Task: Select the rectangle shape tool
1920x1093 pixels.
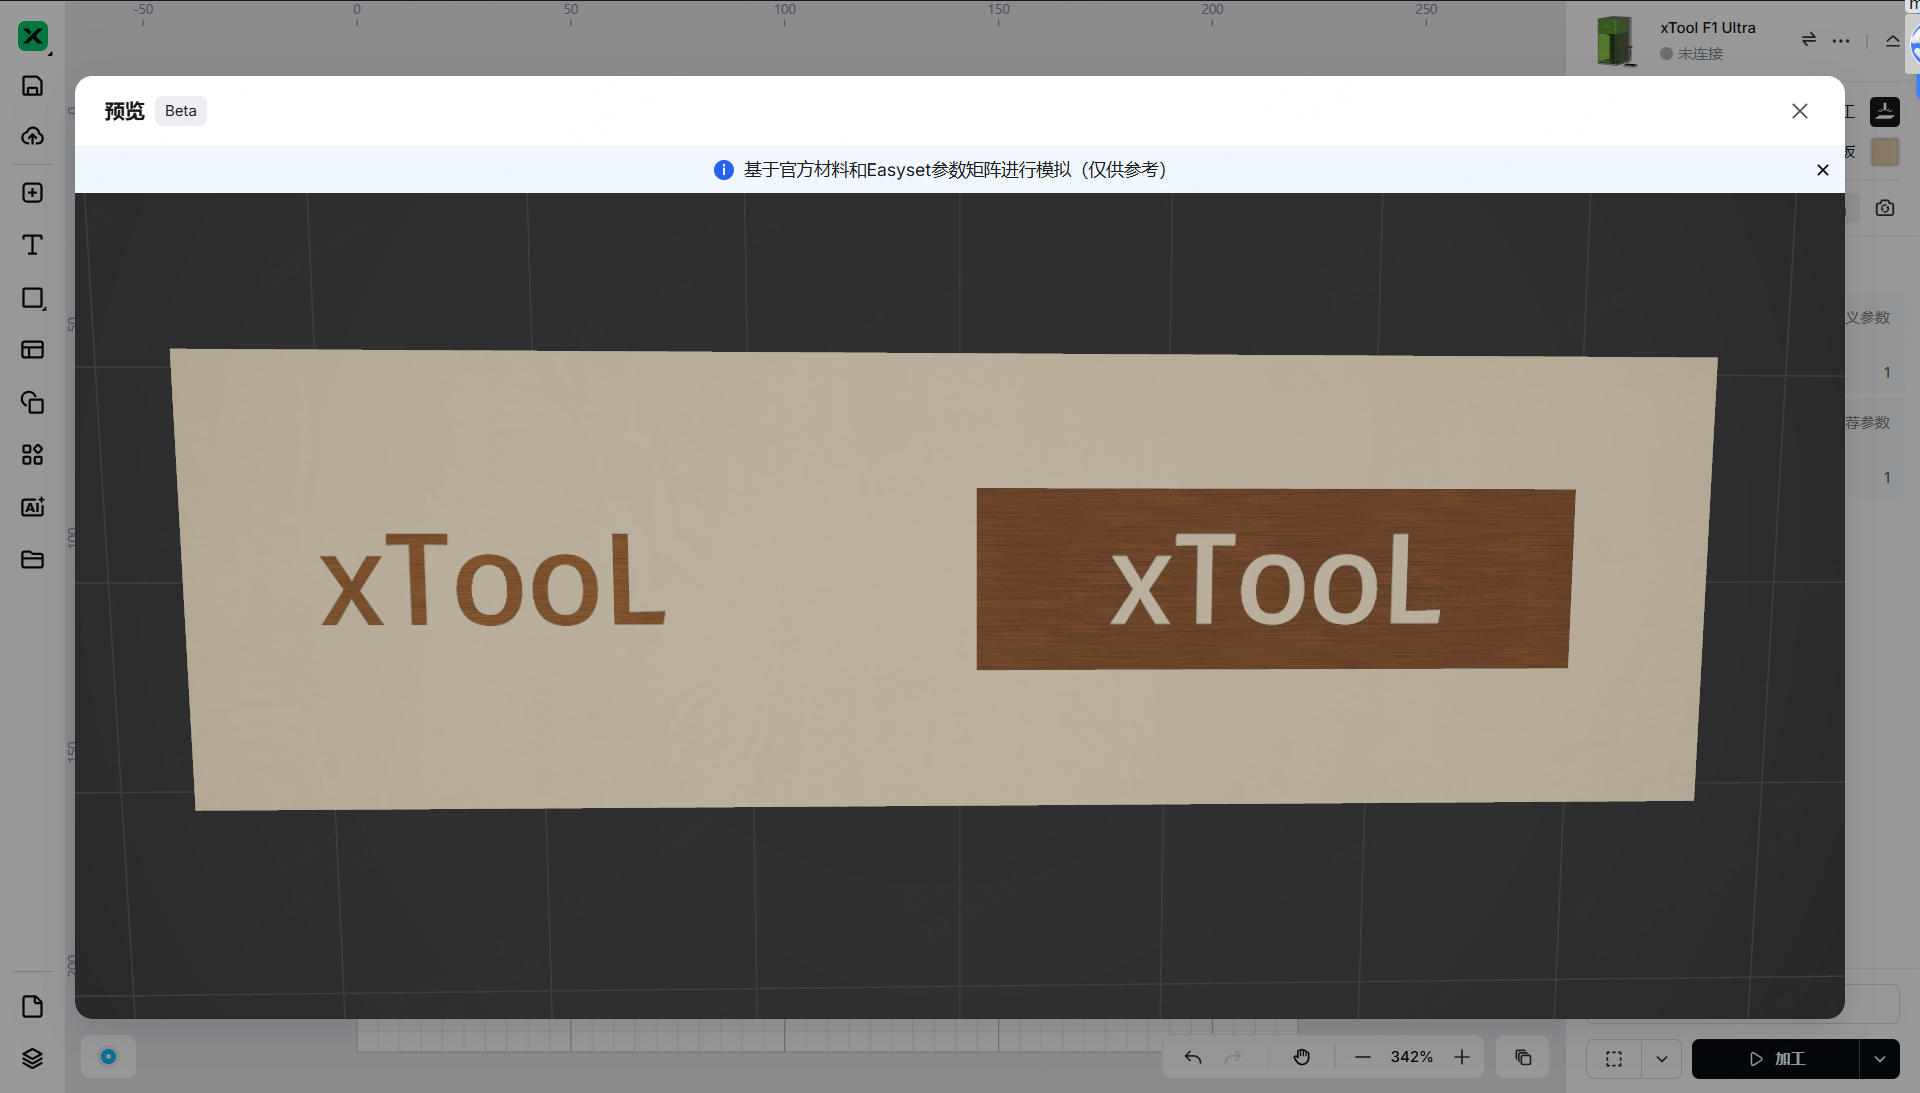Action: (32, 298)
